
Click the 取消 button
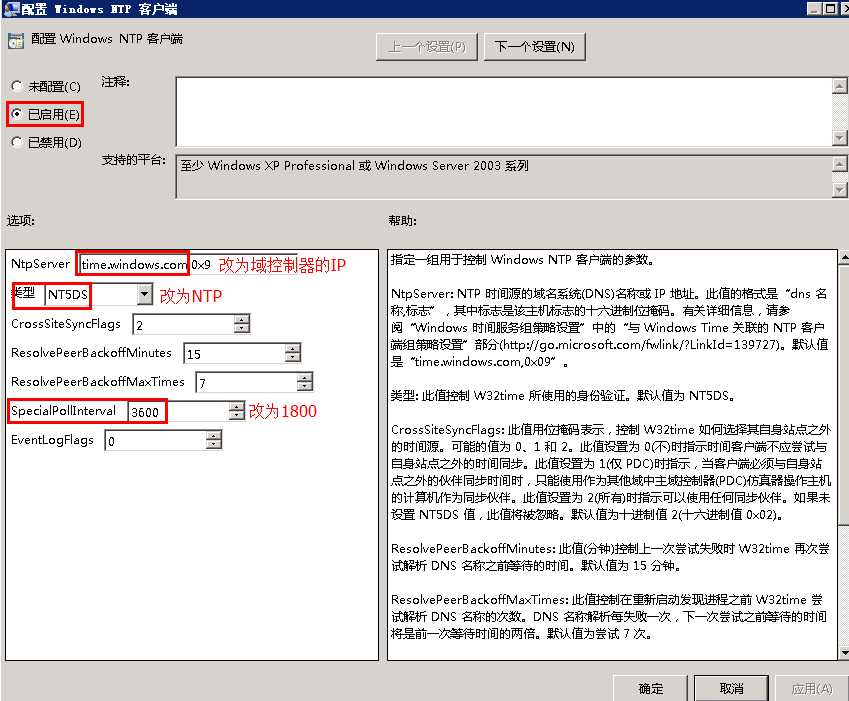[731, 688]
